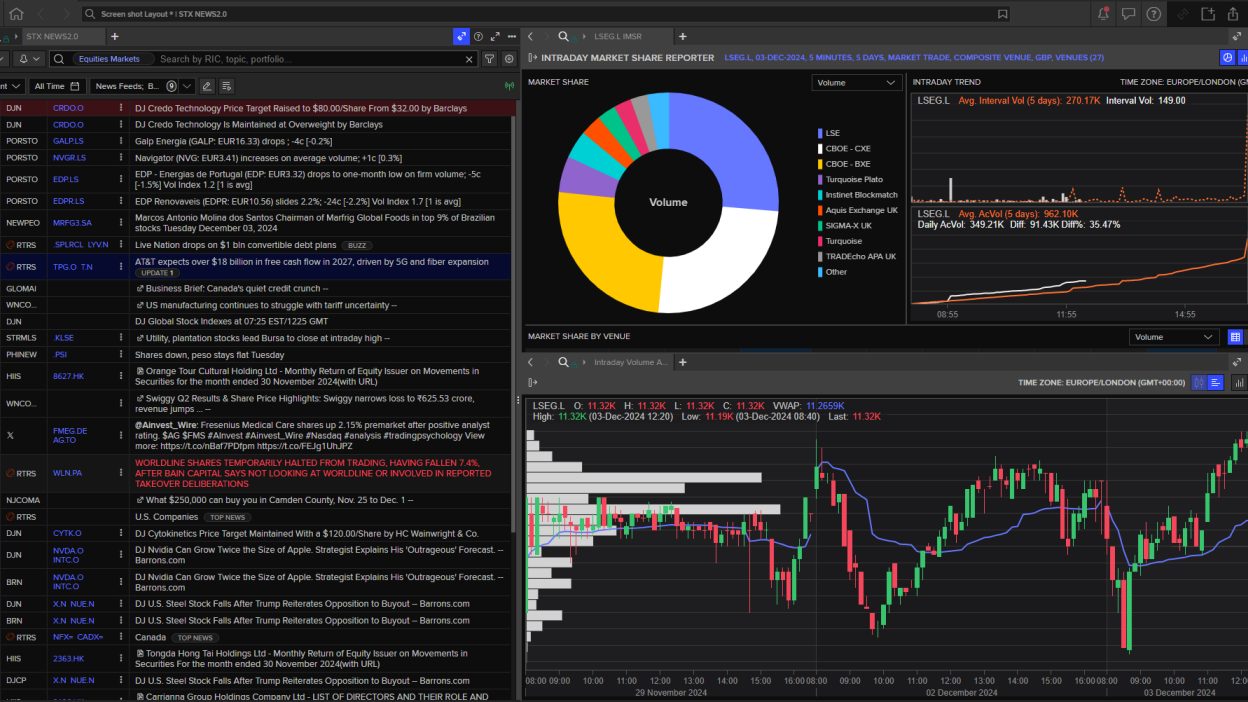
Task: Expand the STX NEWS panel to full screen
Action: pos(495,36)
